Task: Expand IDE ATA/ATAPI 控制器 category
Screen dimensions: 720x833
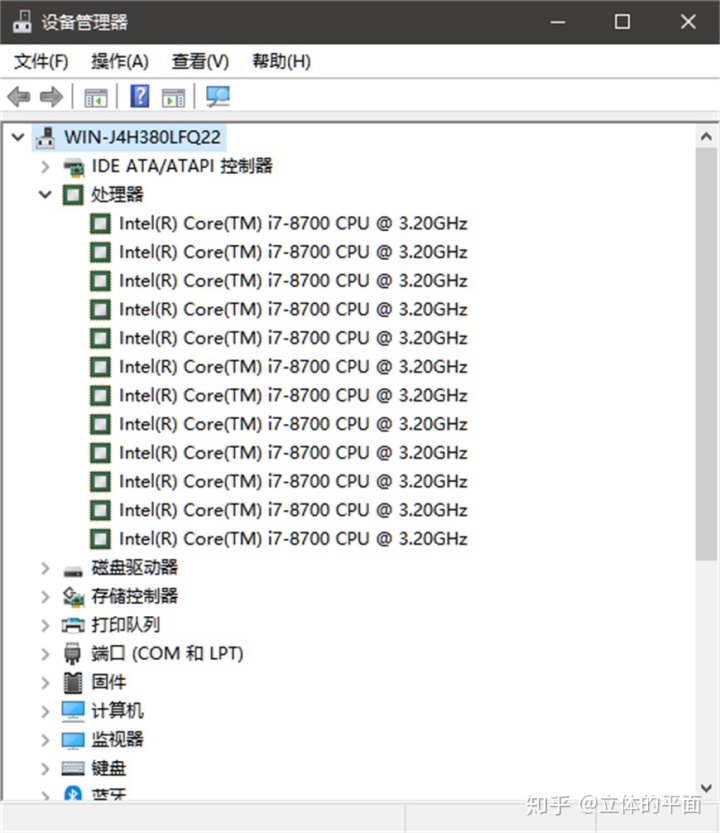Action: pyautogui.click(x=46, y=167)
